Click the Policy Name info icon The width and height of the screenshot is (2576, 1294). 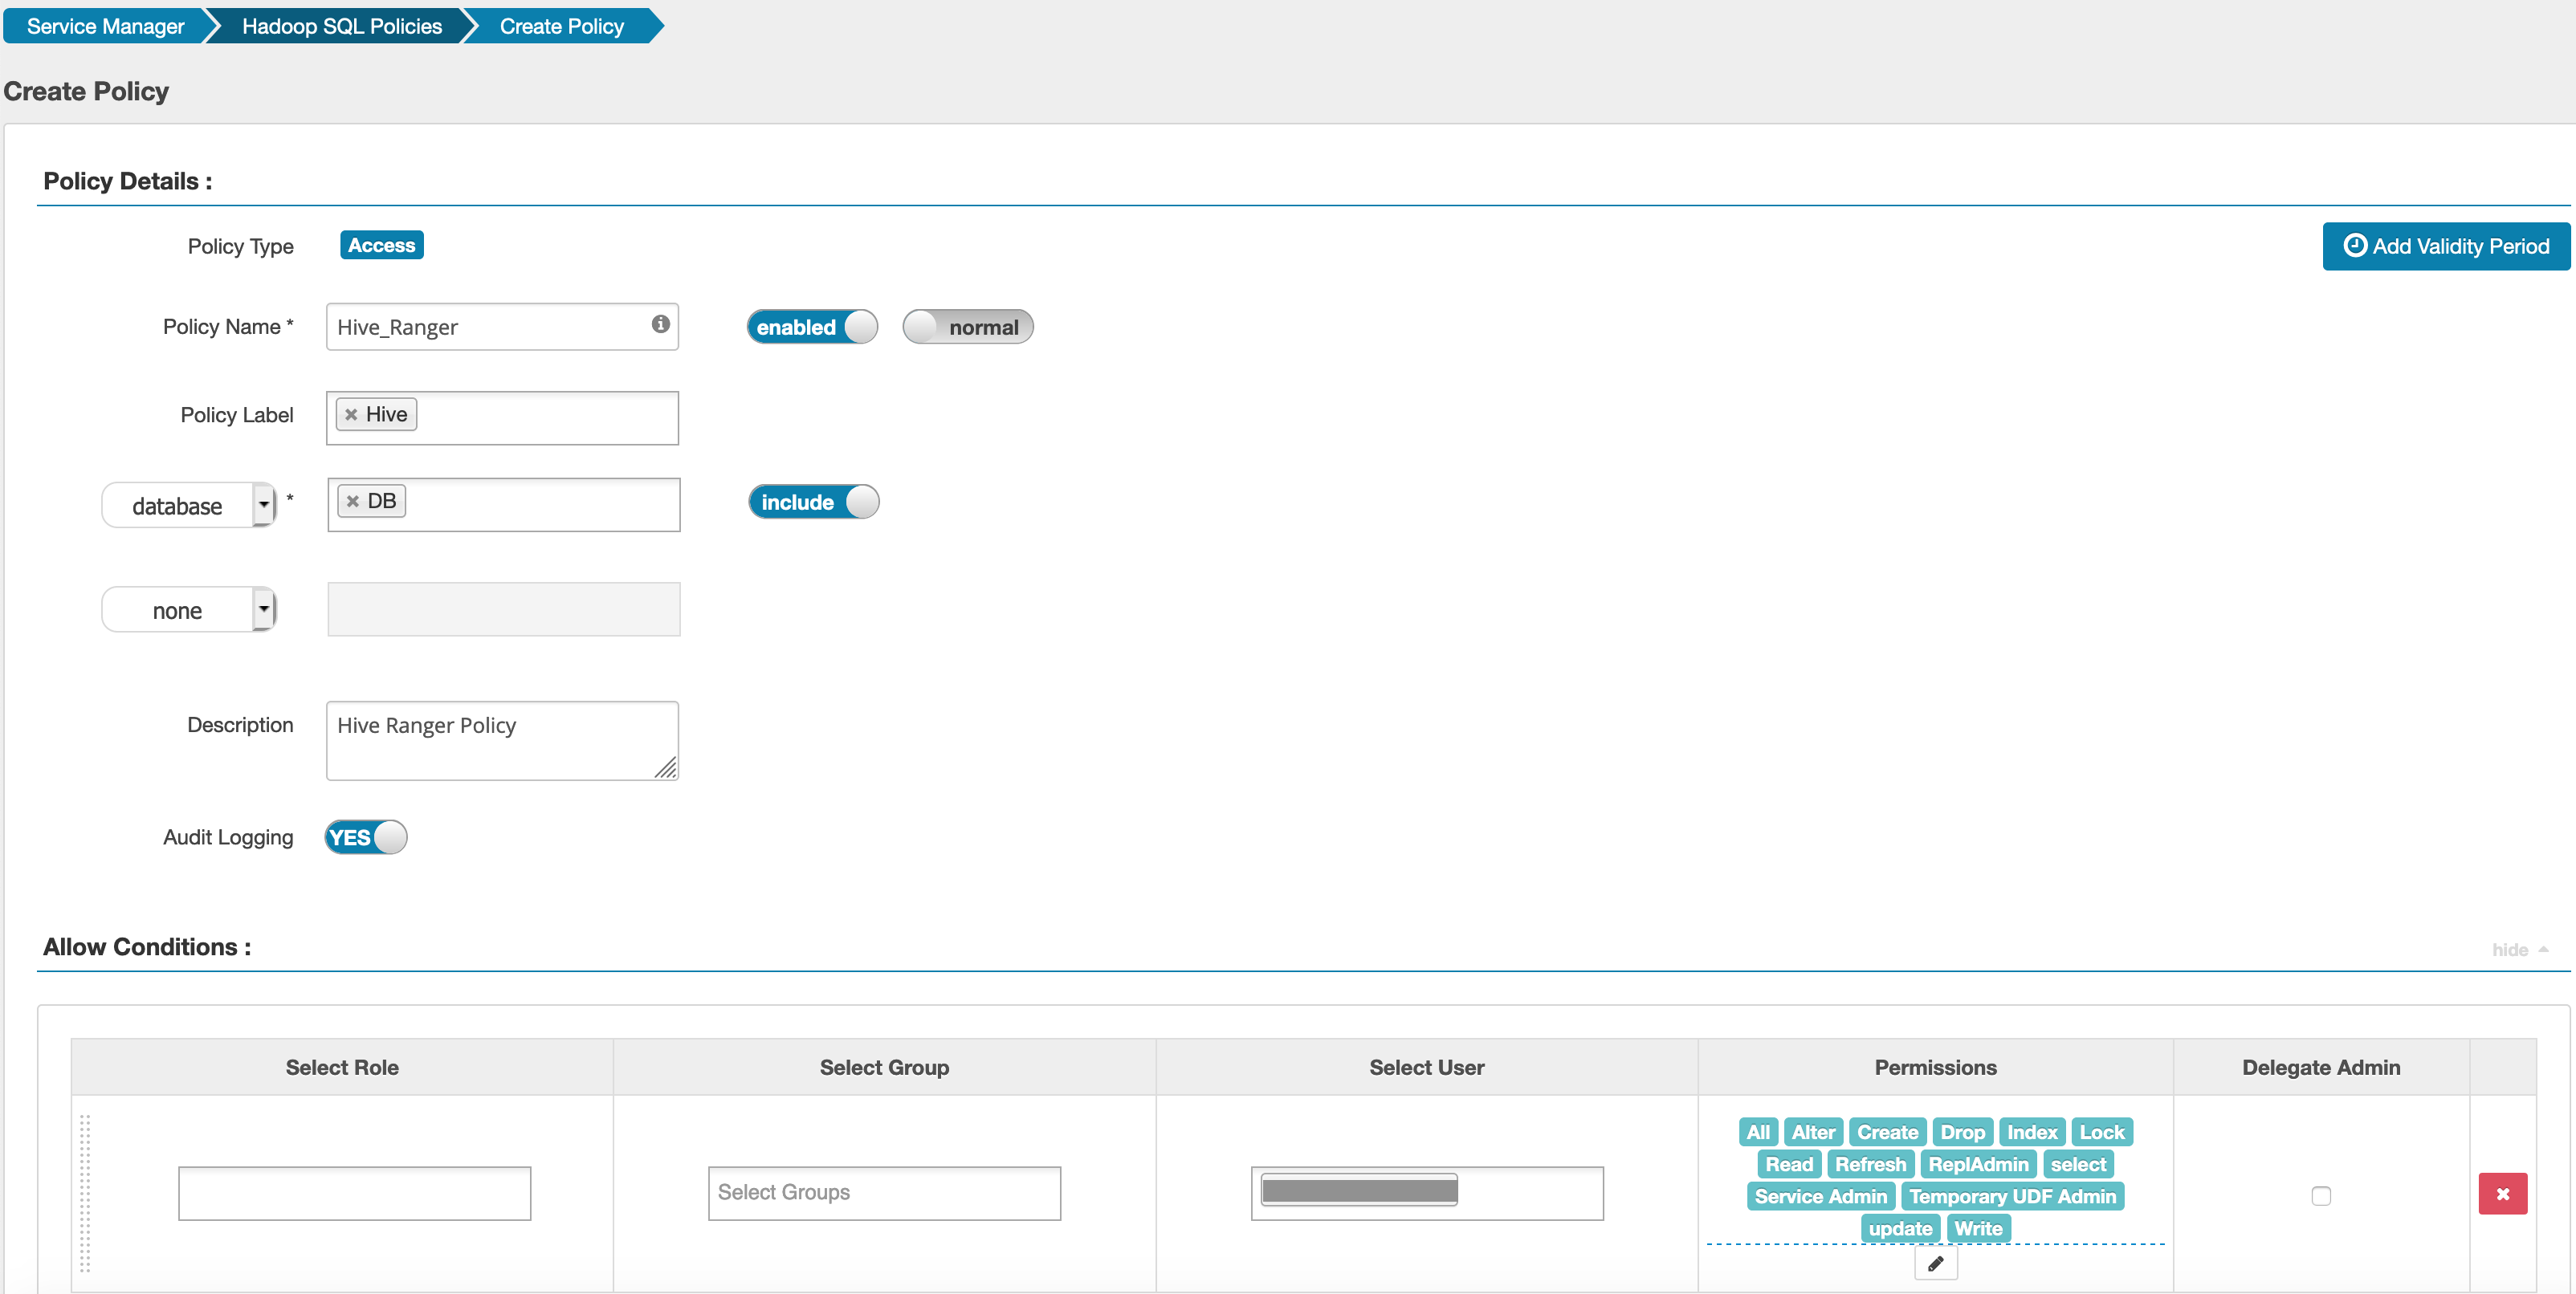click(660, 324)
